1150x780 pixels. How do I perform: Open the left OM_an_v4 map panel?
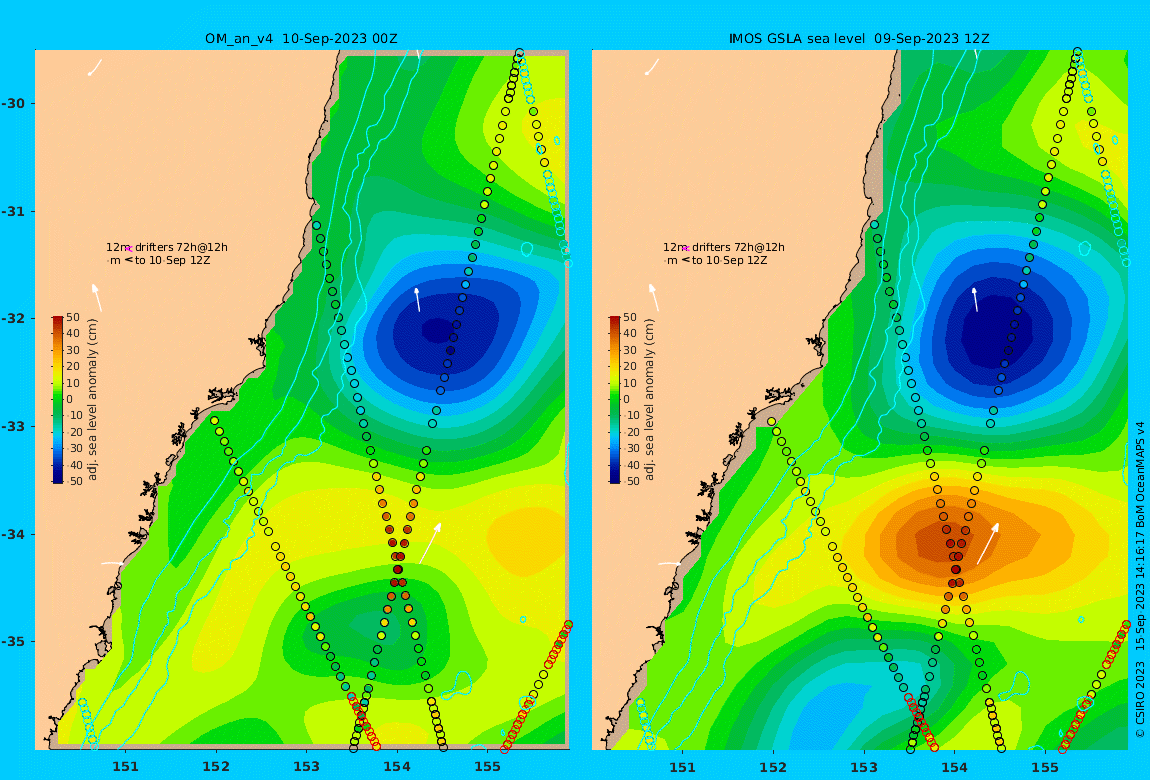tap(302, 400)
